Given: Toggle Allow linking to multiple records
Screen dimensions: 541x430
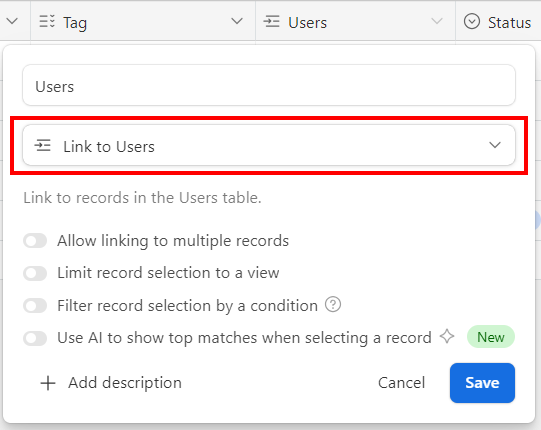Looking at the screenshot, I should pyautogui.click(x=35, y=241).
